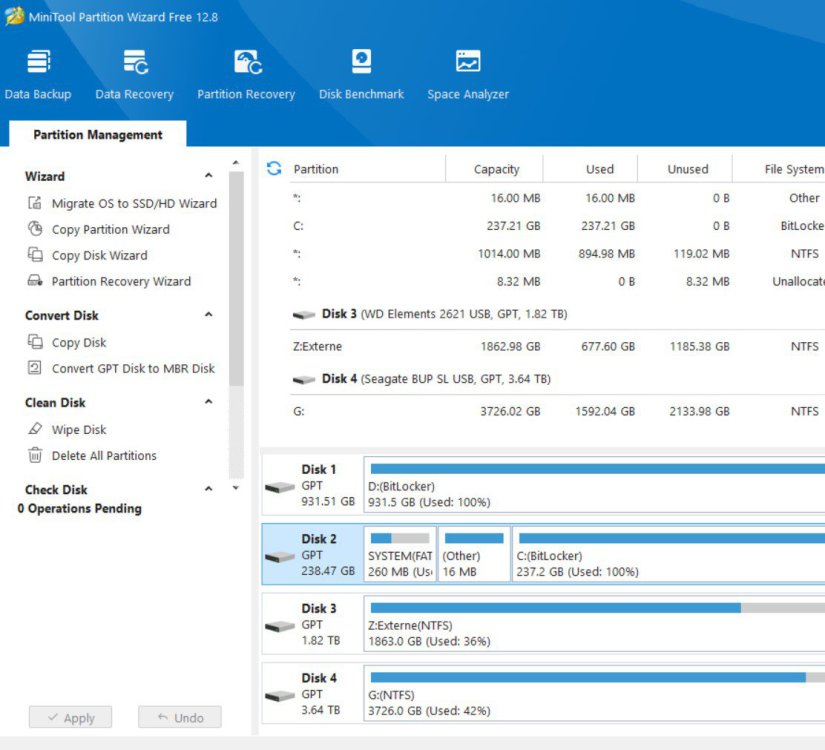Open the Space Analyzer
This screenshot has width=825, height=750.
click(x=468, y=75)
